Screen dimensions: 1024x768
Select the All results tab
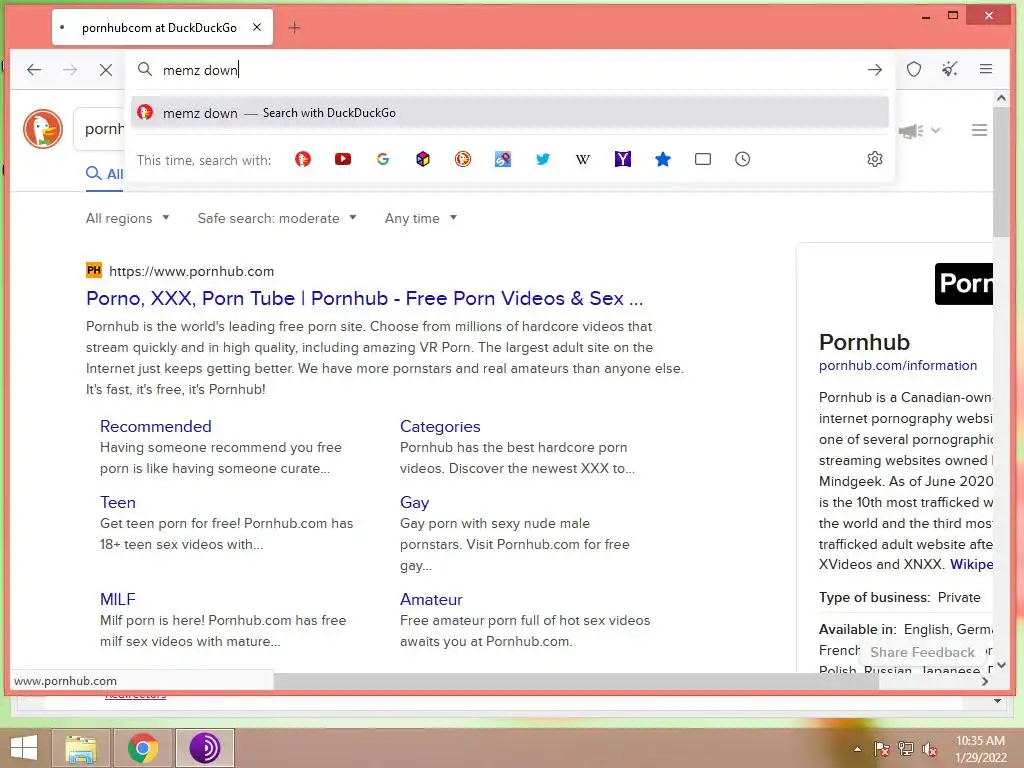point(104,174)
